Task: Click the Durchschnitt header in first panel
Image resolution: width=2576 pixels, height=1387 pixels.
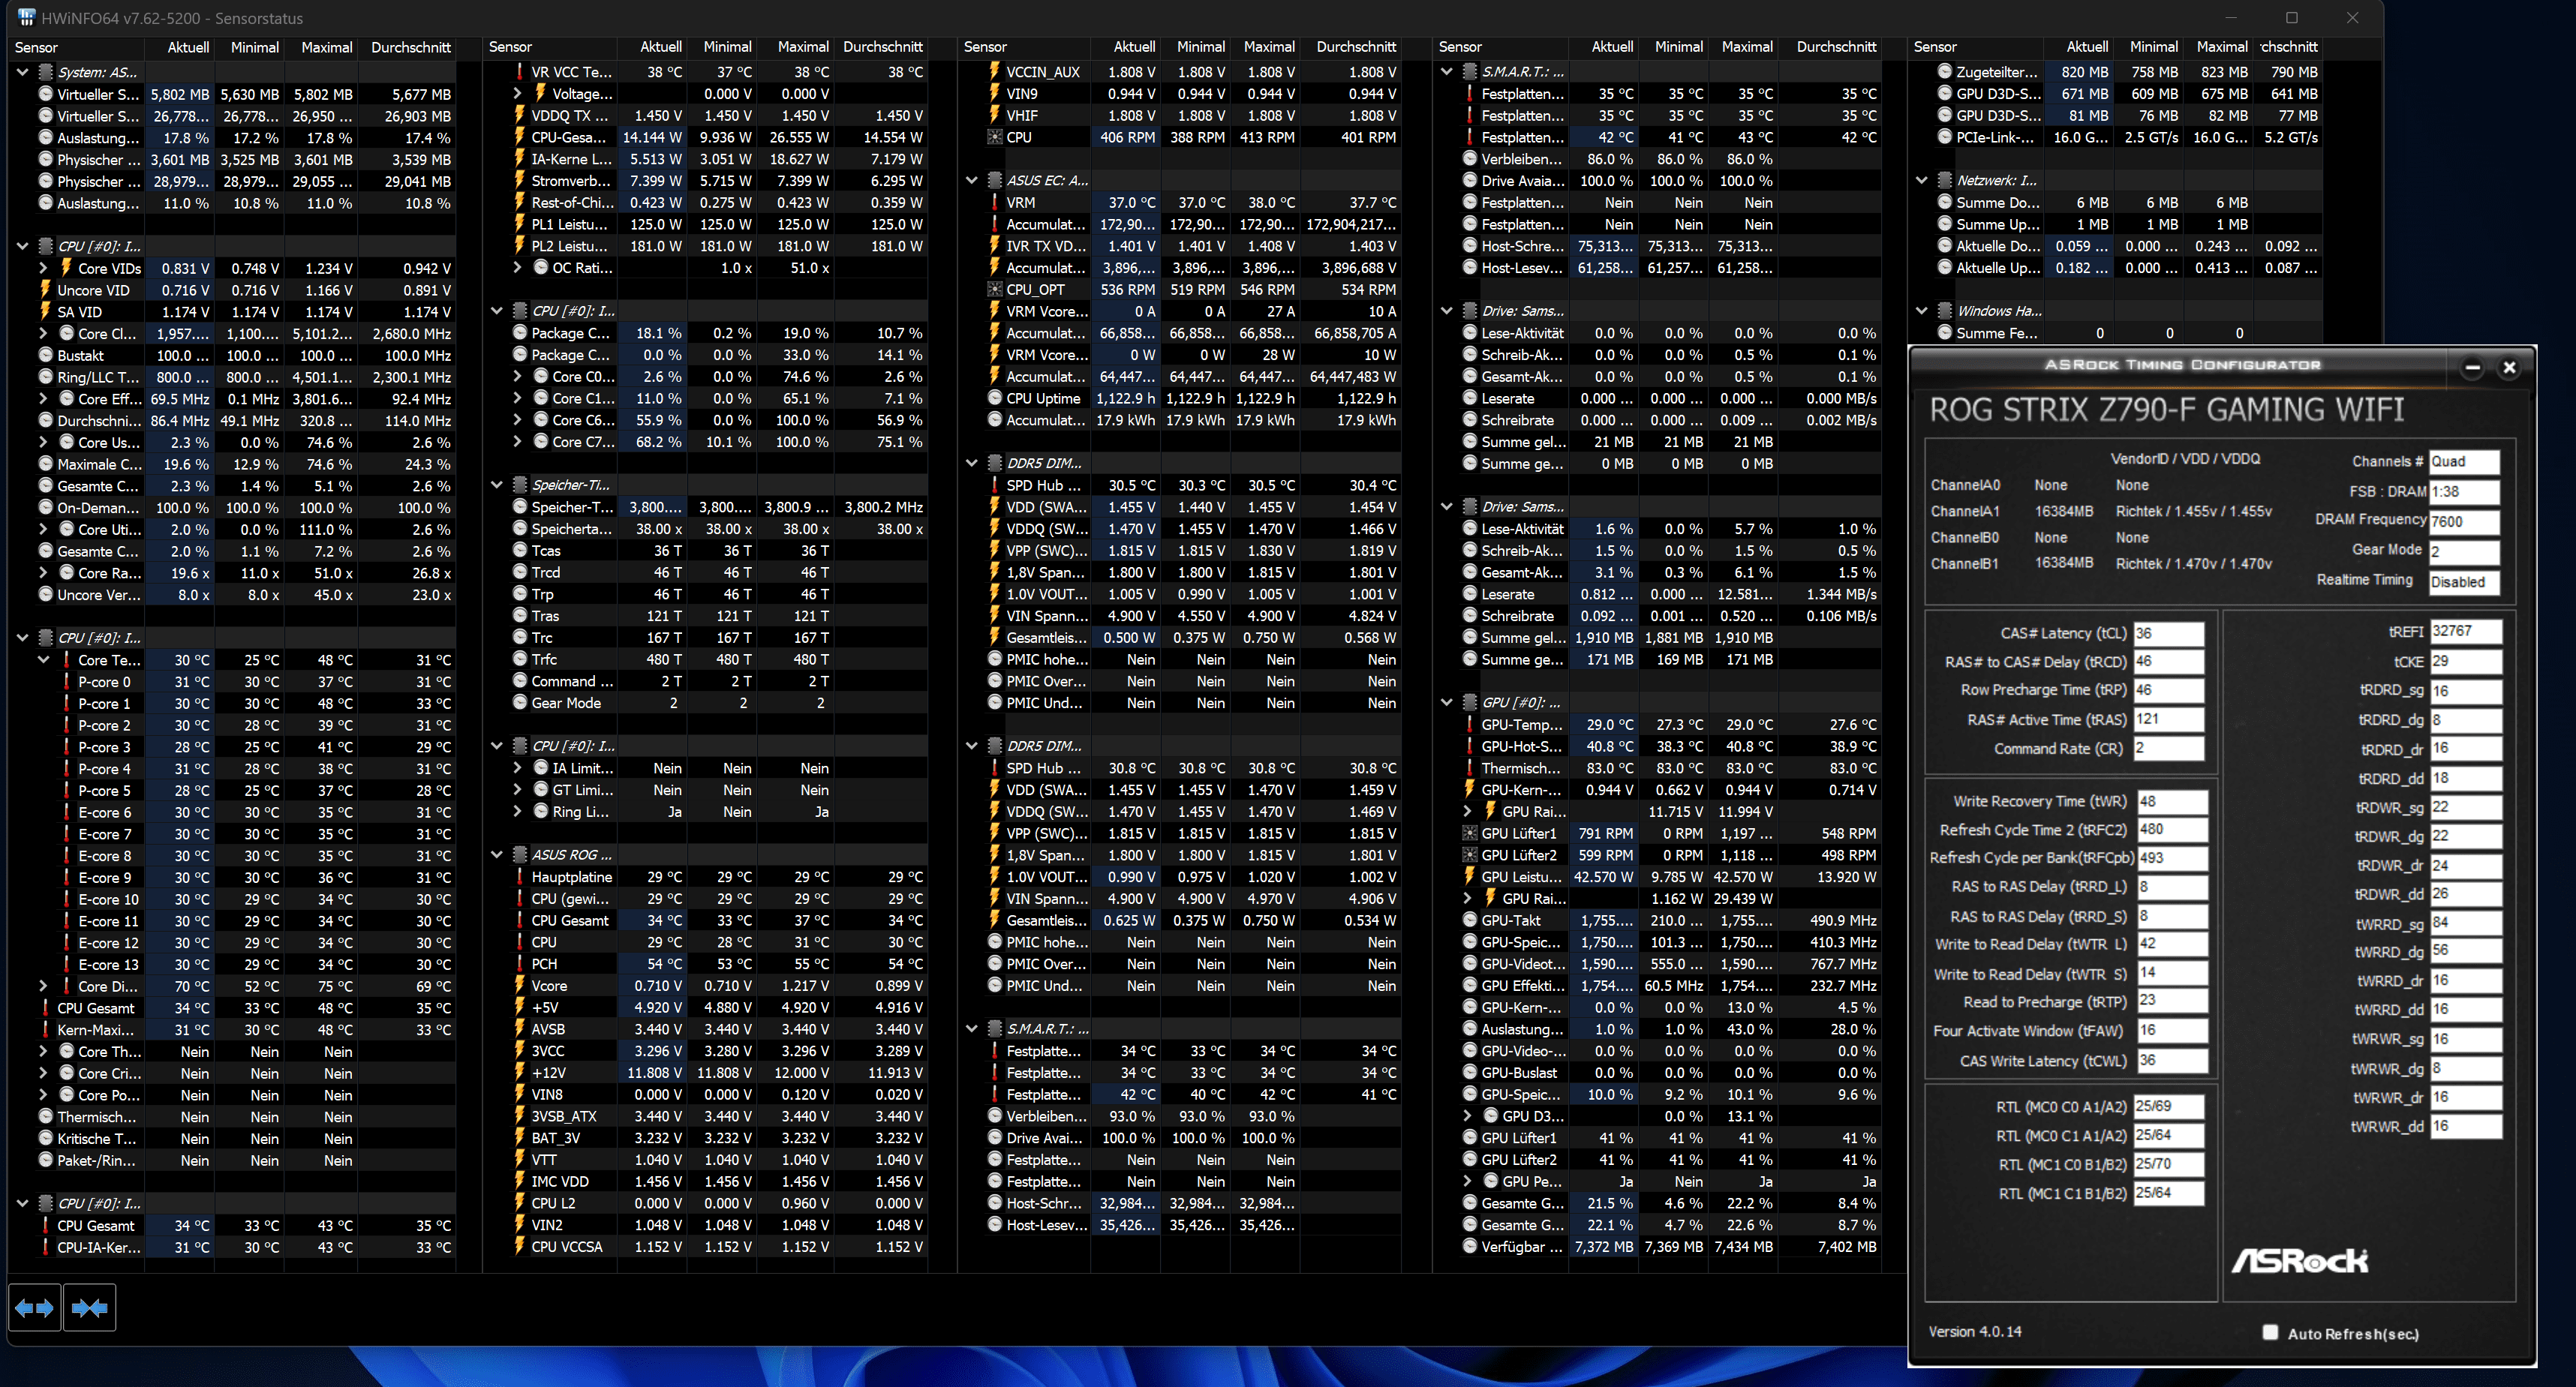Action: pyautogui.click(x=410, y=47)
